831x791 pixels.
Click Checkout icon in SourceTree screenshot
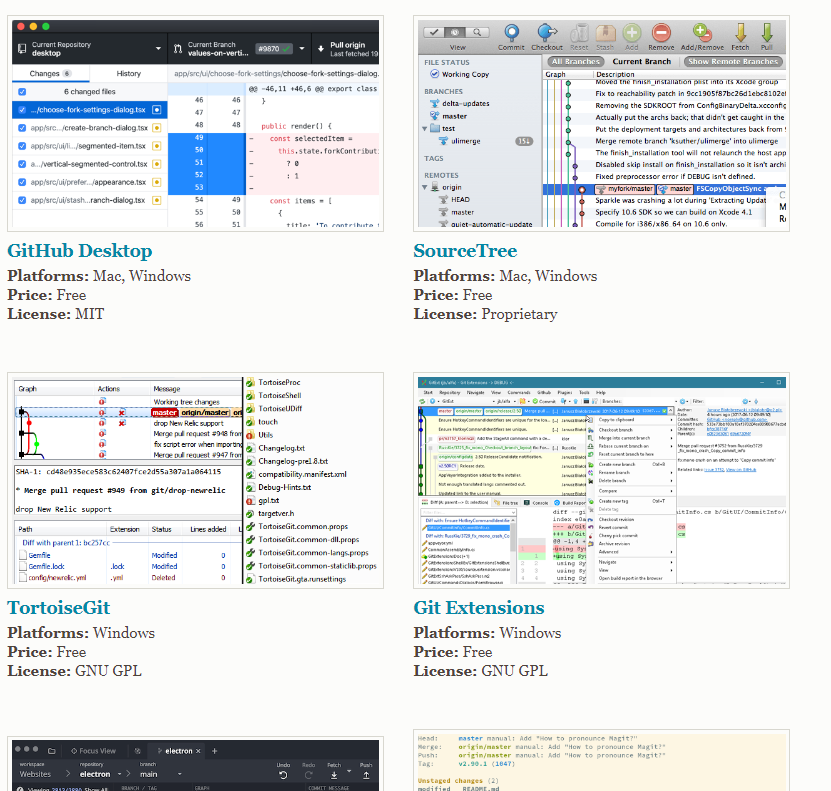(x=547, y=33)
